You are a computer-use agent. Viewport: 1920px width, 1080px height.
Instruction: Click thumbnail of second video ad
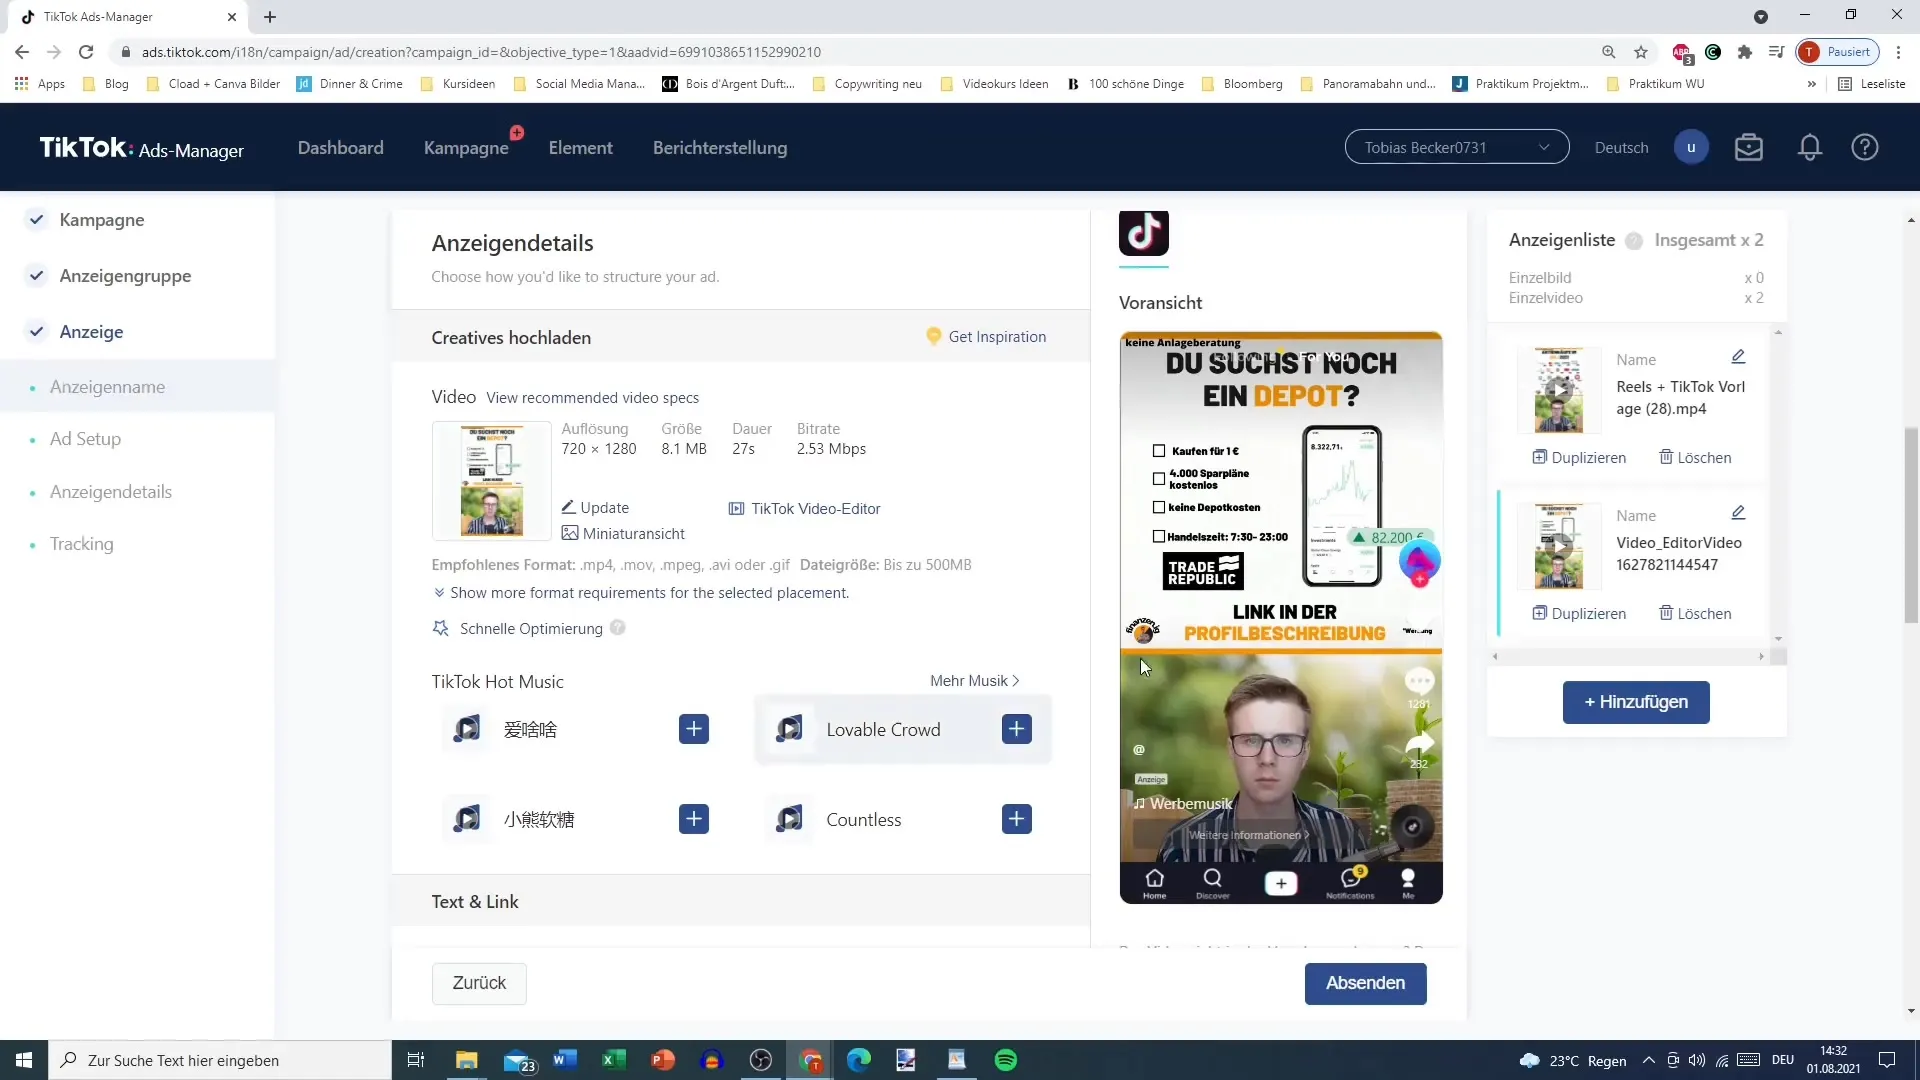1560,545
